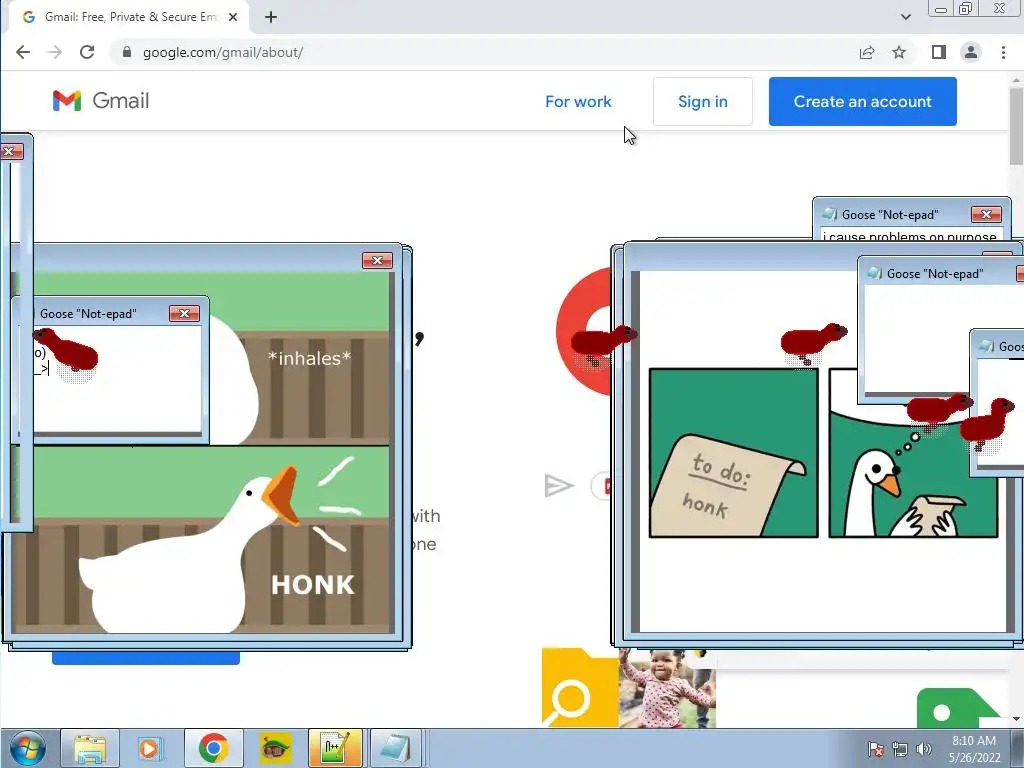Screen dimensions: 1024x768
Task: Click the 'i cause problems on purpose' text
Action: pyautogui.click(x=910, y=236)
